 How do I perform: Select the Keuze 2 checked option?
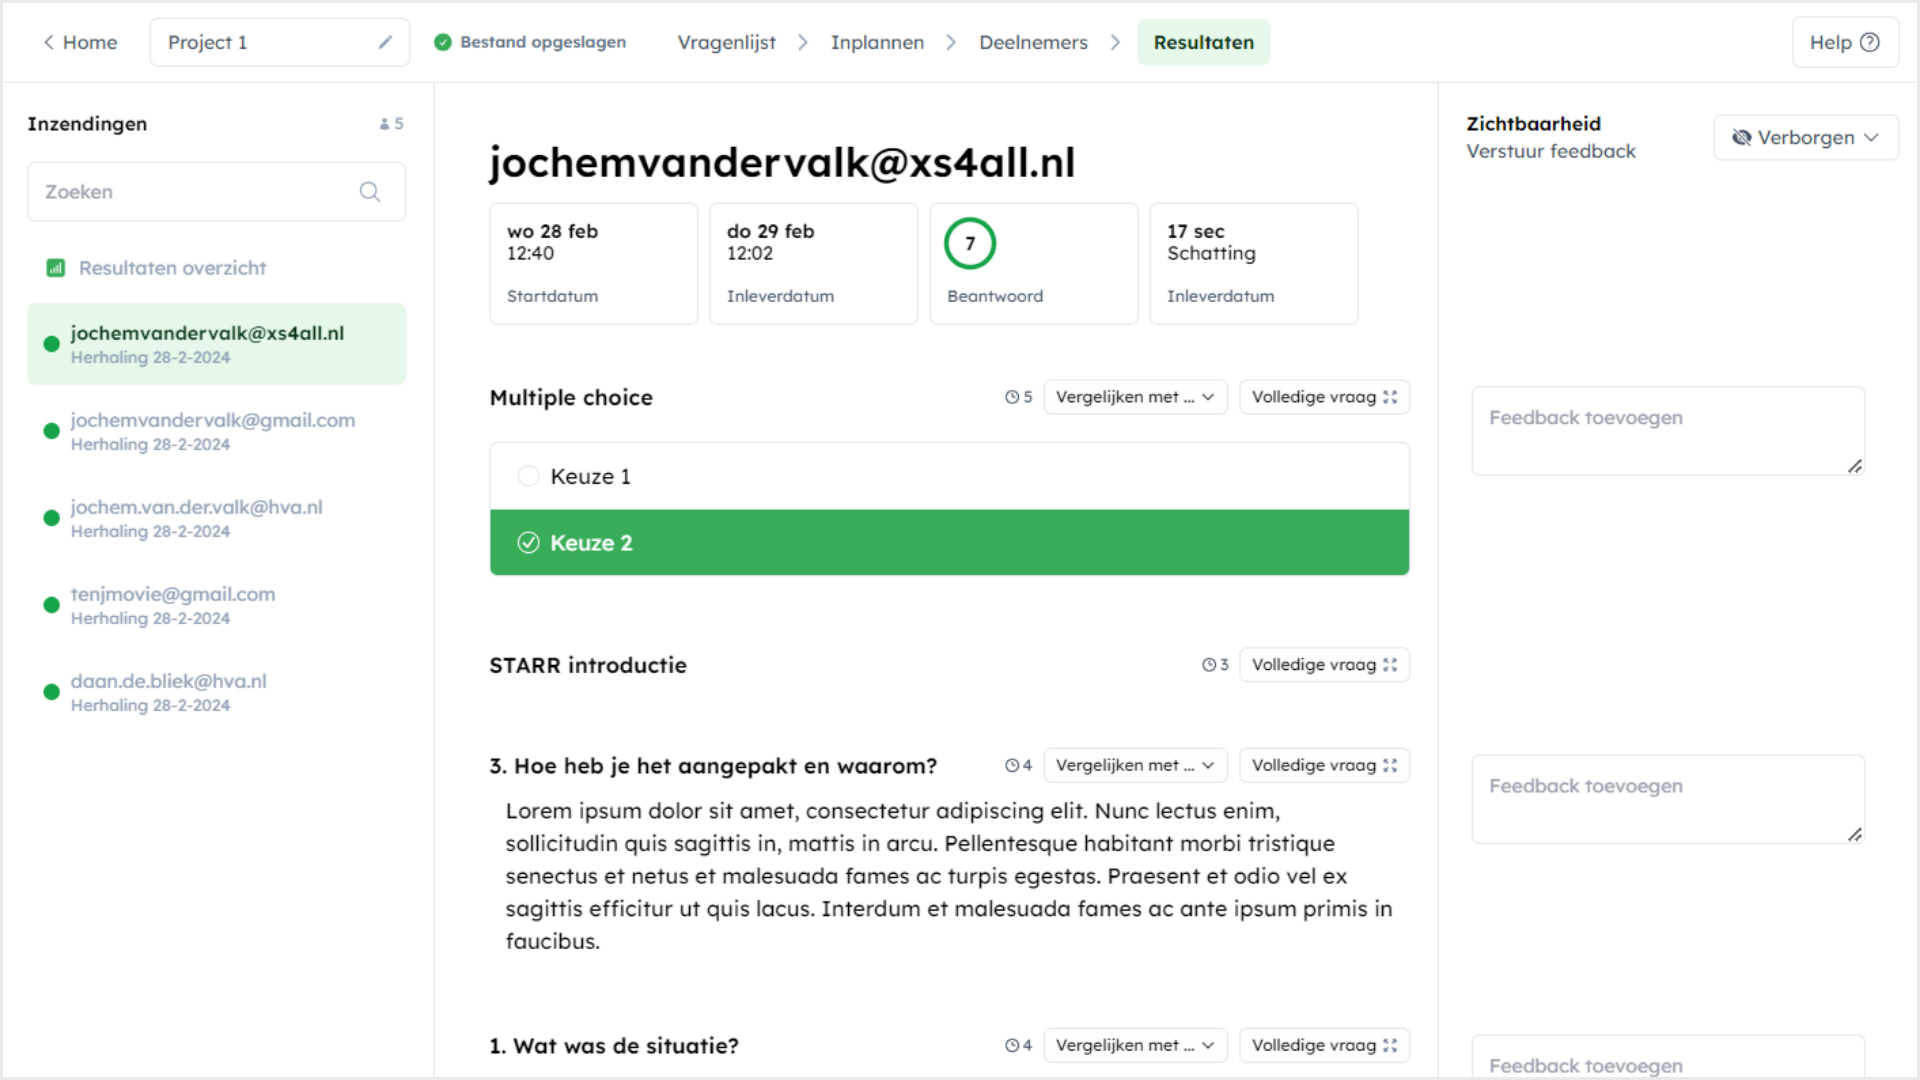click(x=949, y=542)
